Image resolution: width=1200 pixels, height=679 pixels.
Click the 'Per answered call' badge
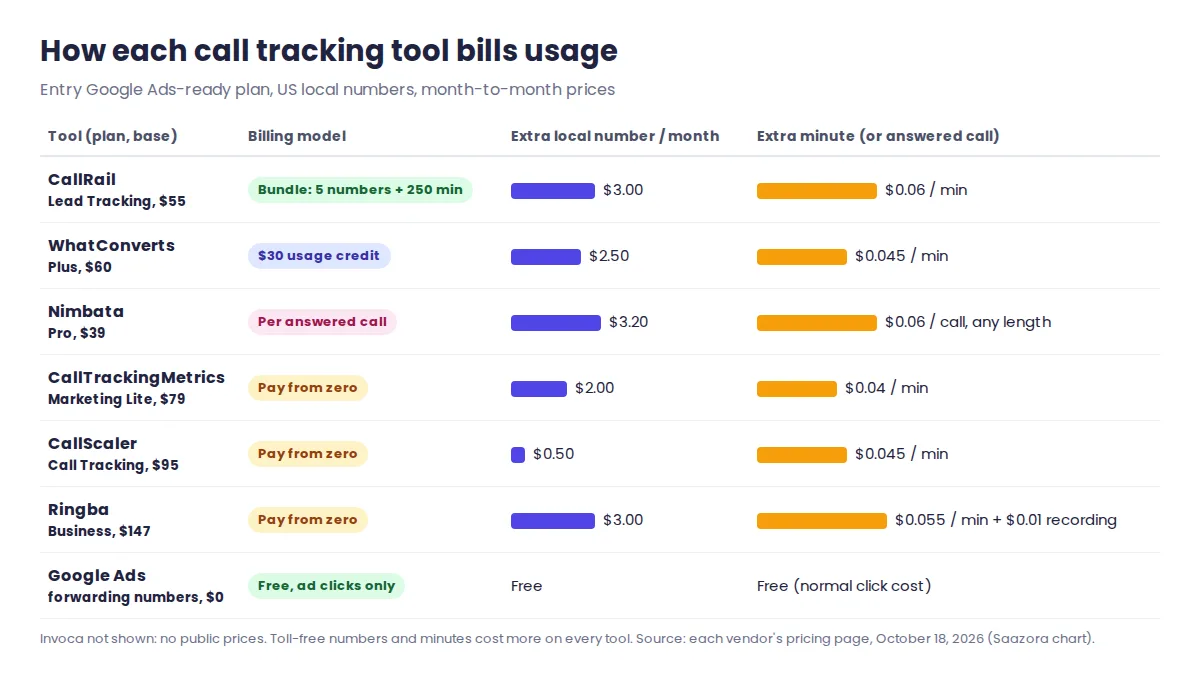coord(322,322)
